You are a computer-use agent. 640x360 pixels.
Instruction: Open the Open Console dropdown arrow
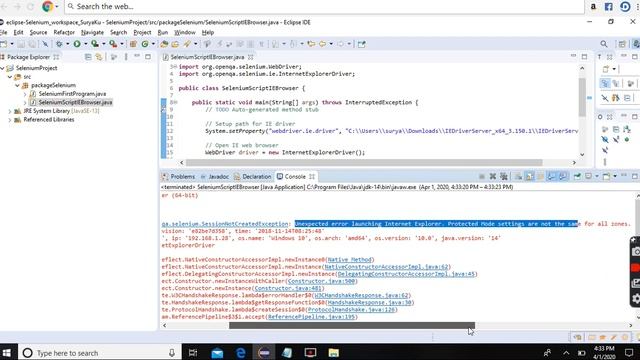615,176
